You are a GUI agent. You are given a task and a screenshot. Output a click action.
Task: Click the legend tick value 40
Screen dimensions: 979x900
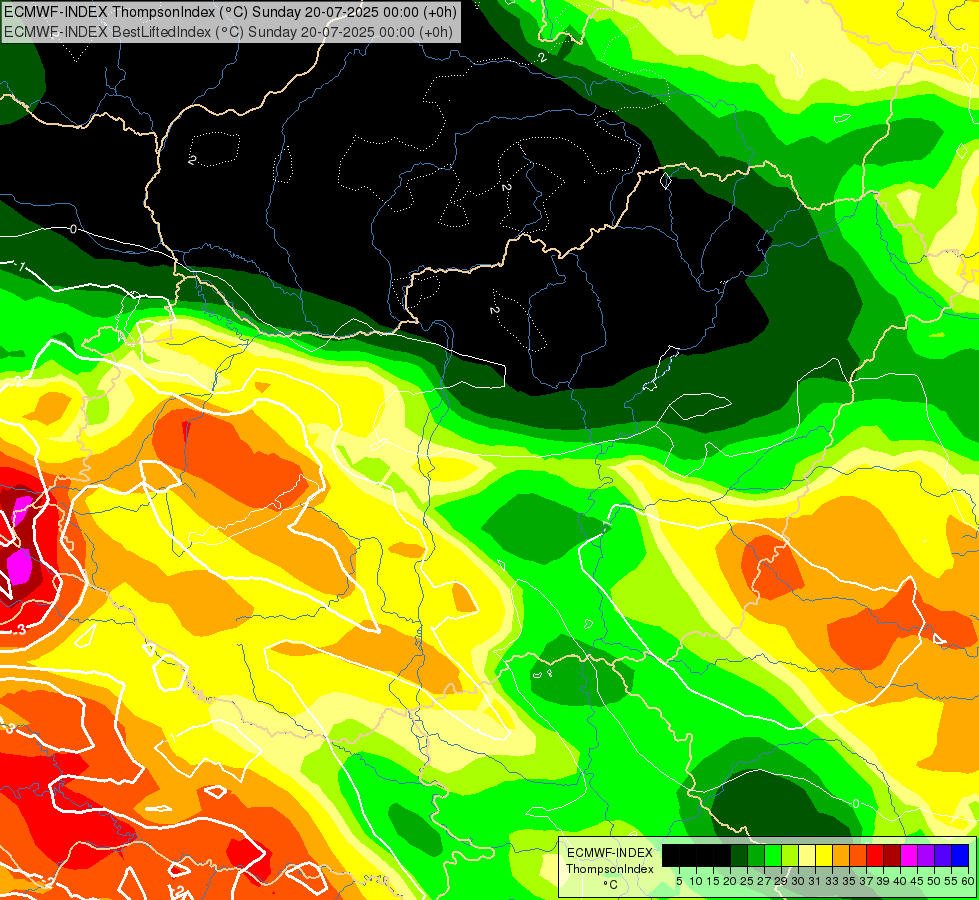tap(900, 881)
